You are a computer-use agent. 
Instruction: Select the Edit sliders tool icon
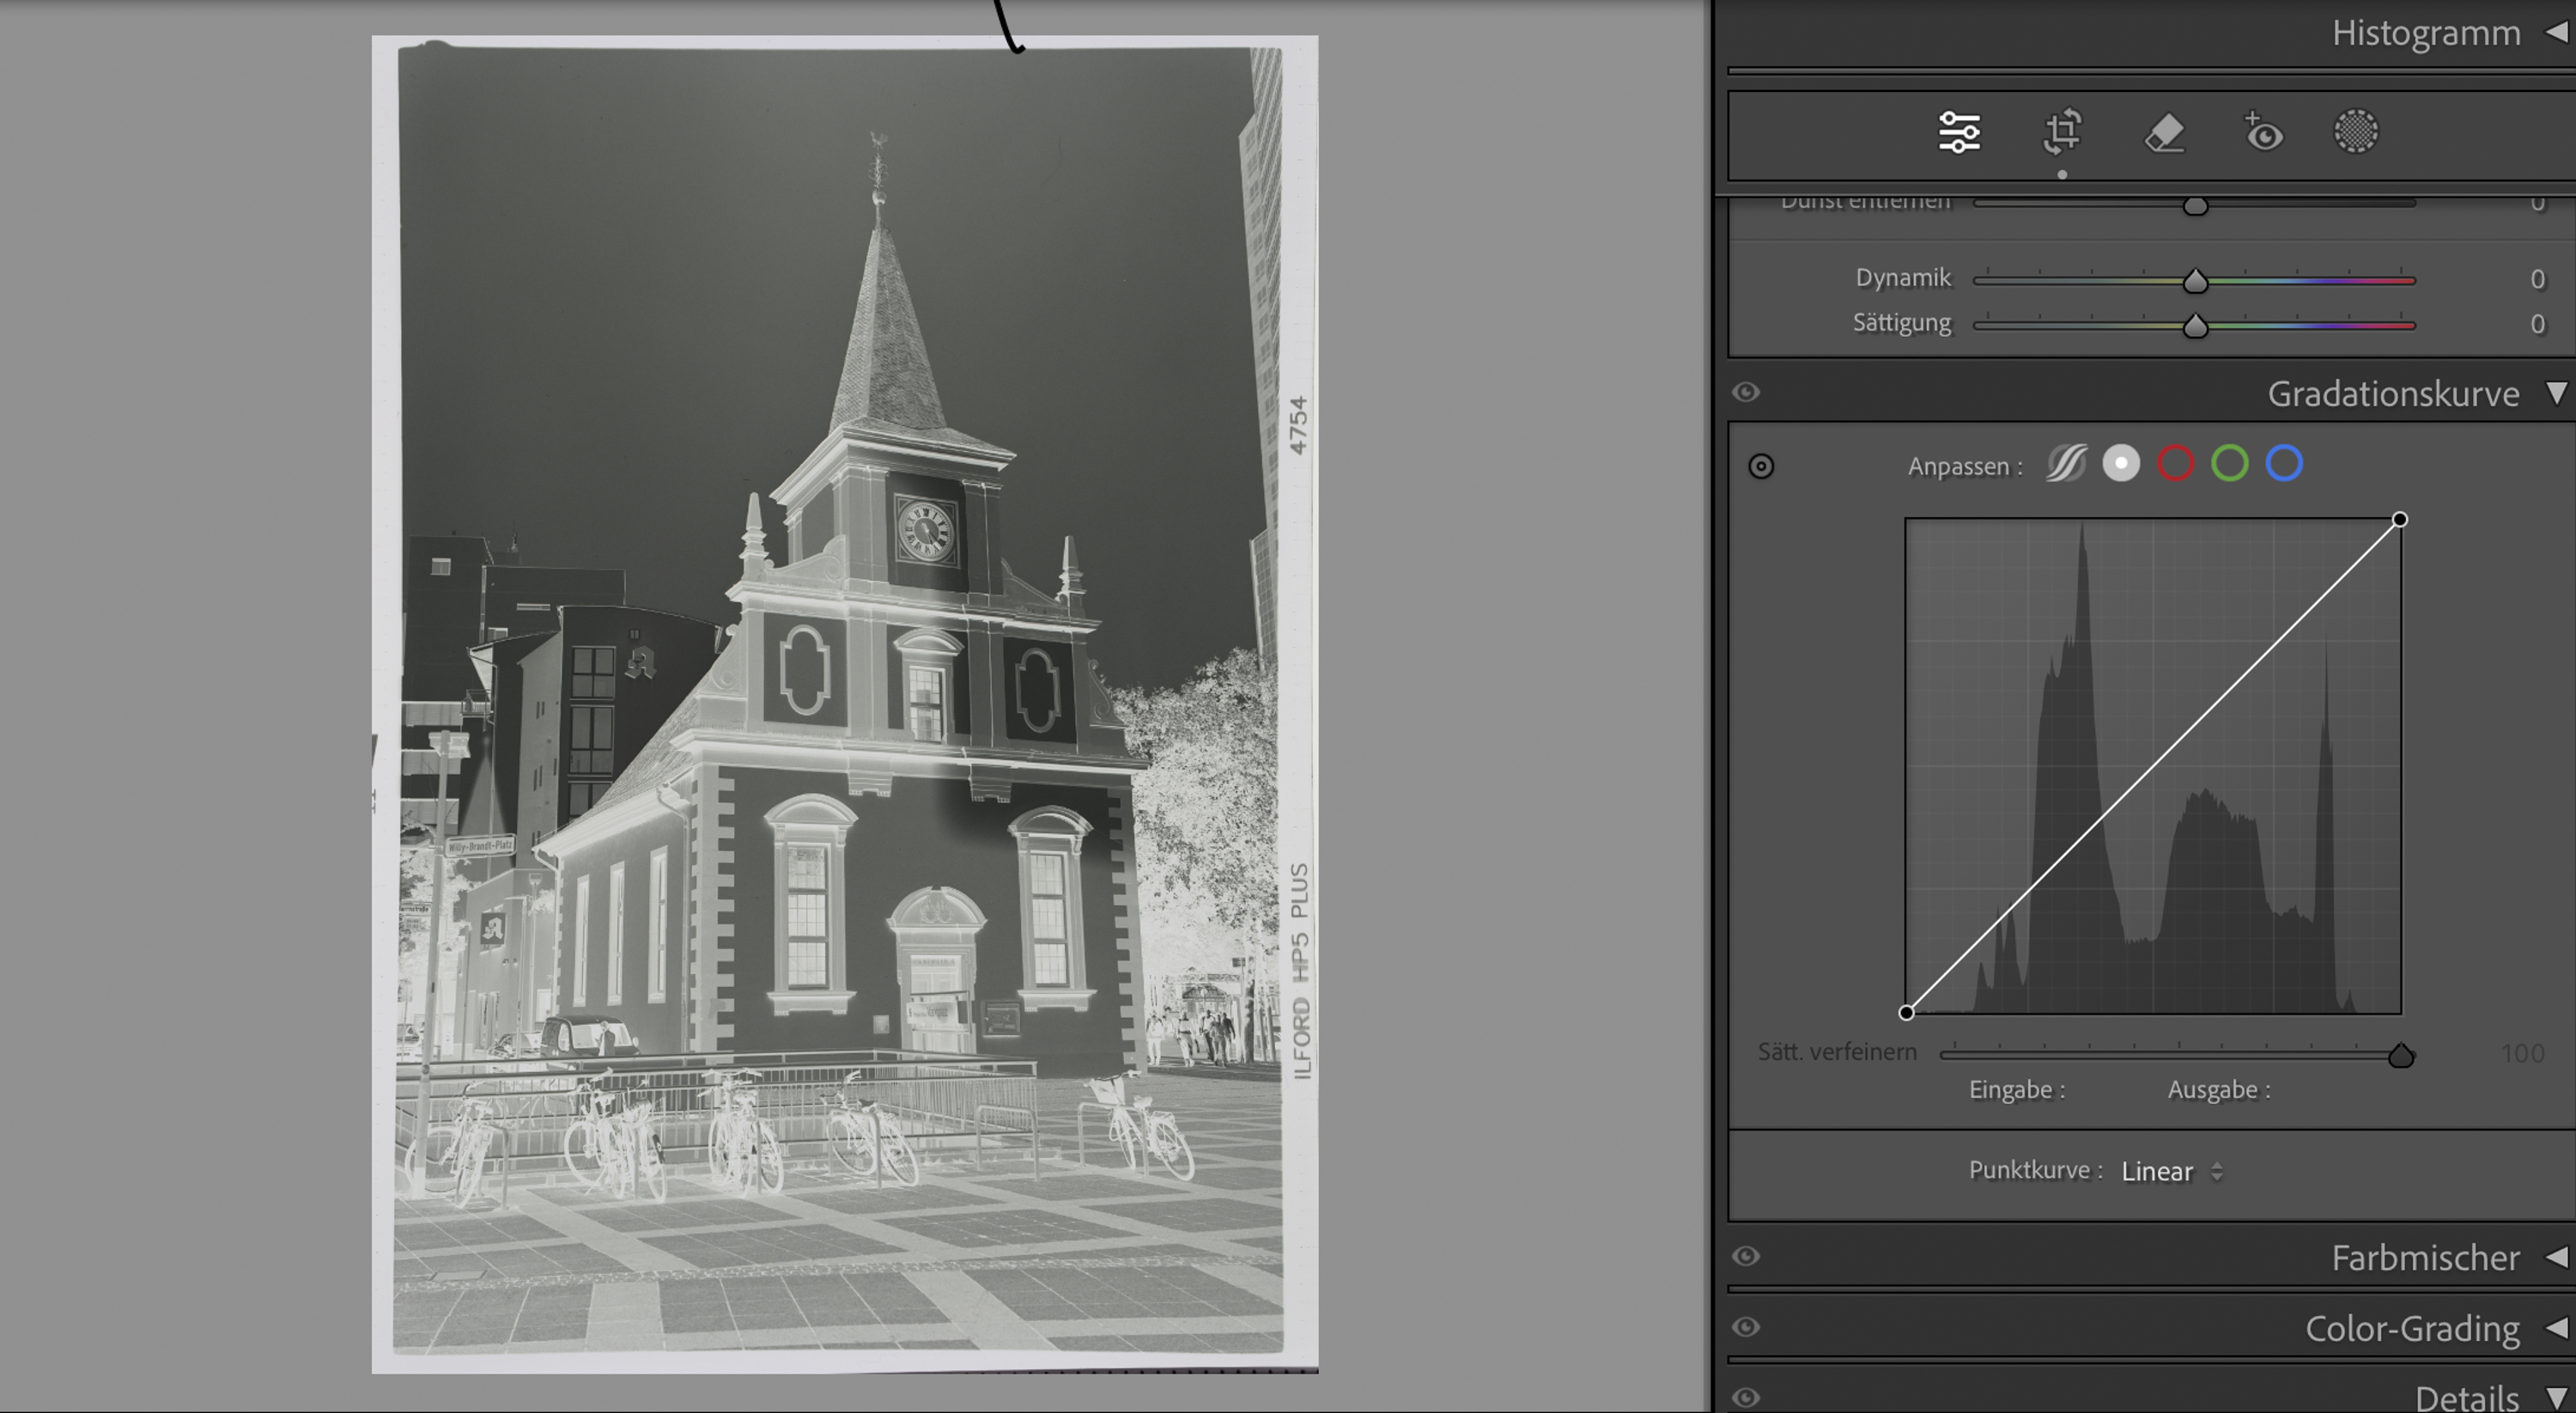coord(1958,133)
